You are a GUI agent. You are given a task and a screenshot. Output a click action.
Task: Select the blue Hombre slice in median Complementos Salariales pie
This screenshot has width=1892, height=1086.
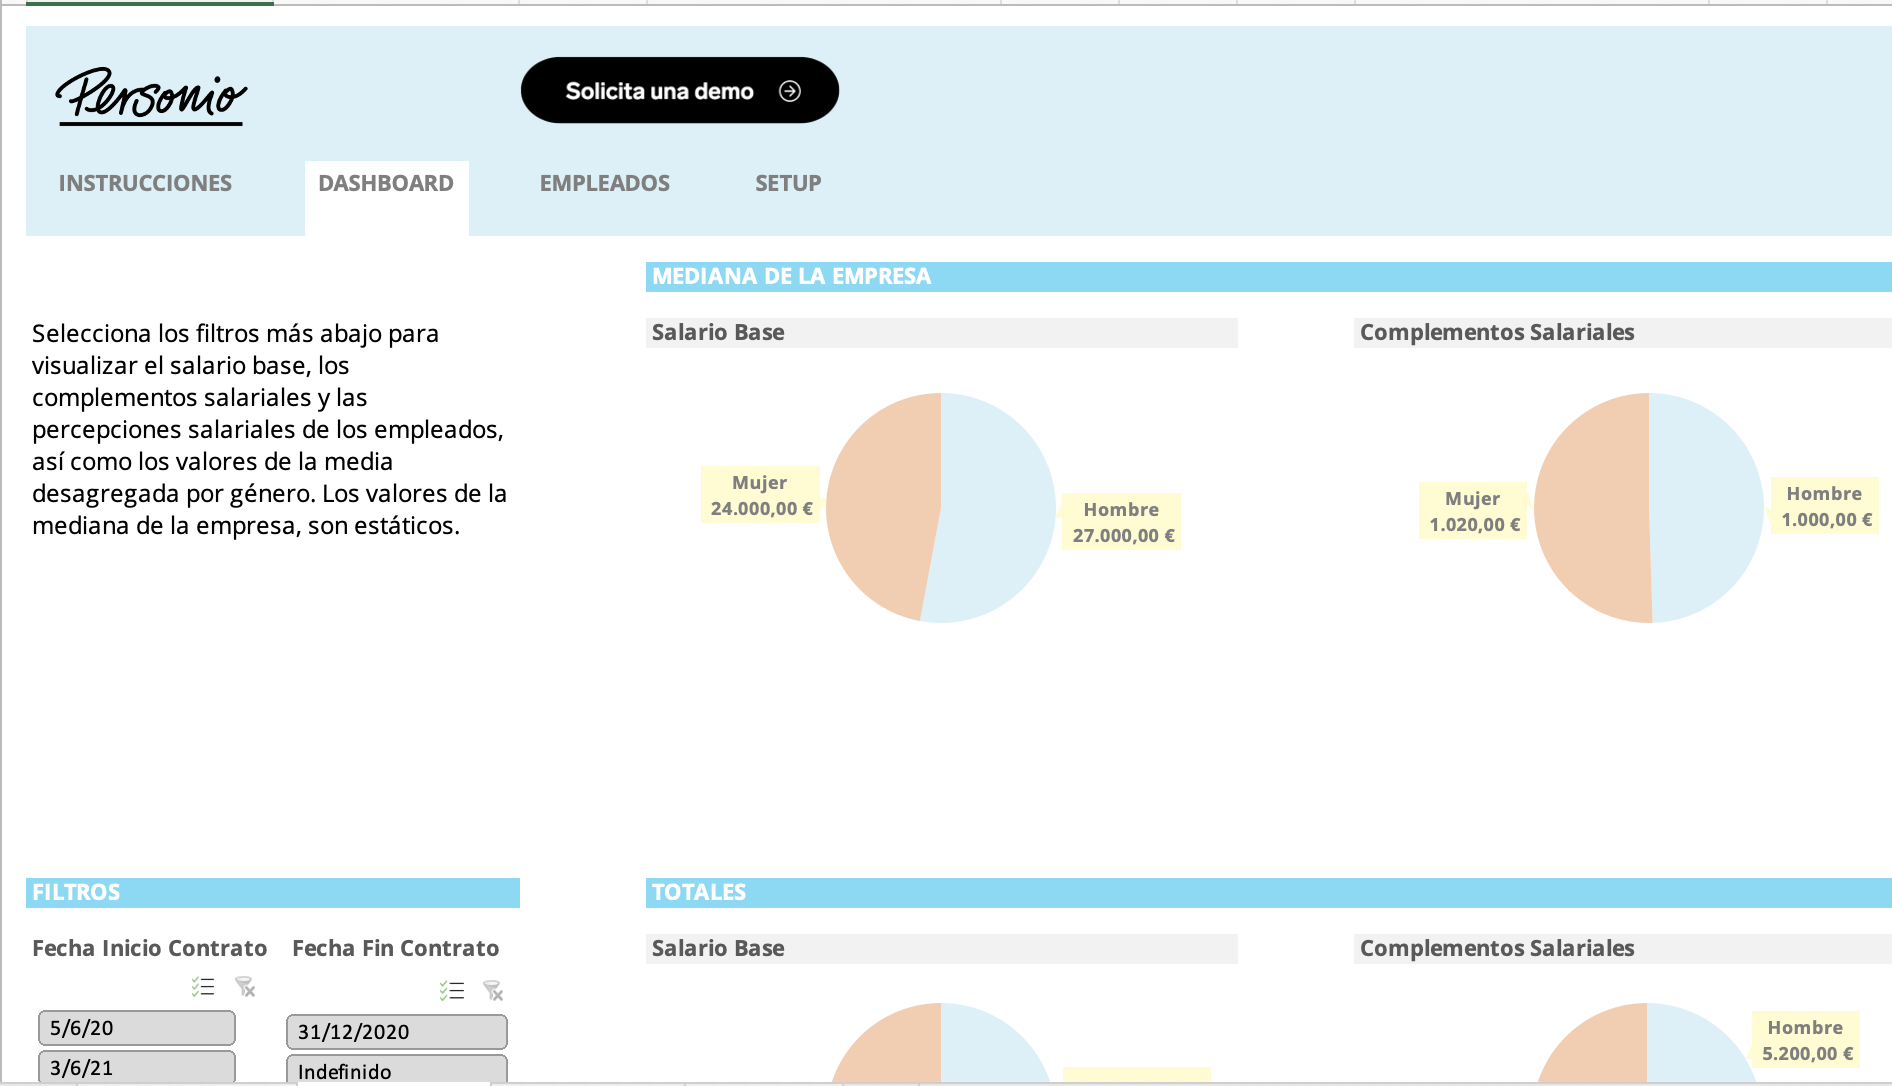tap(1705, 508)
